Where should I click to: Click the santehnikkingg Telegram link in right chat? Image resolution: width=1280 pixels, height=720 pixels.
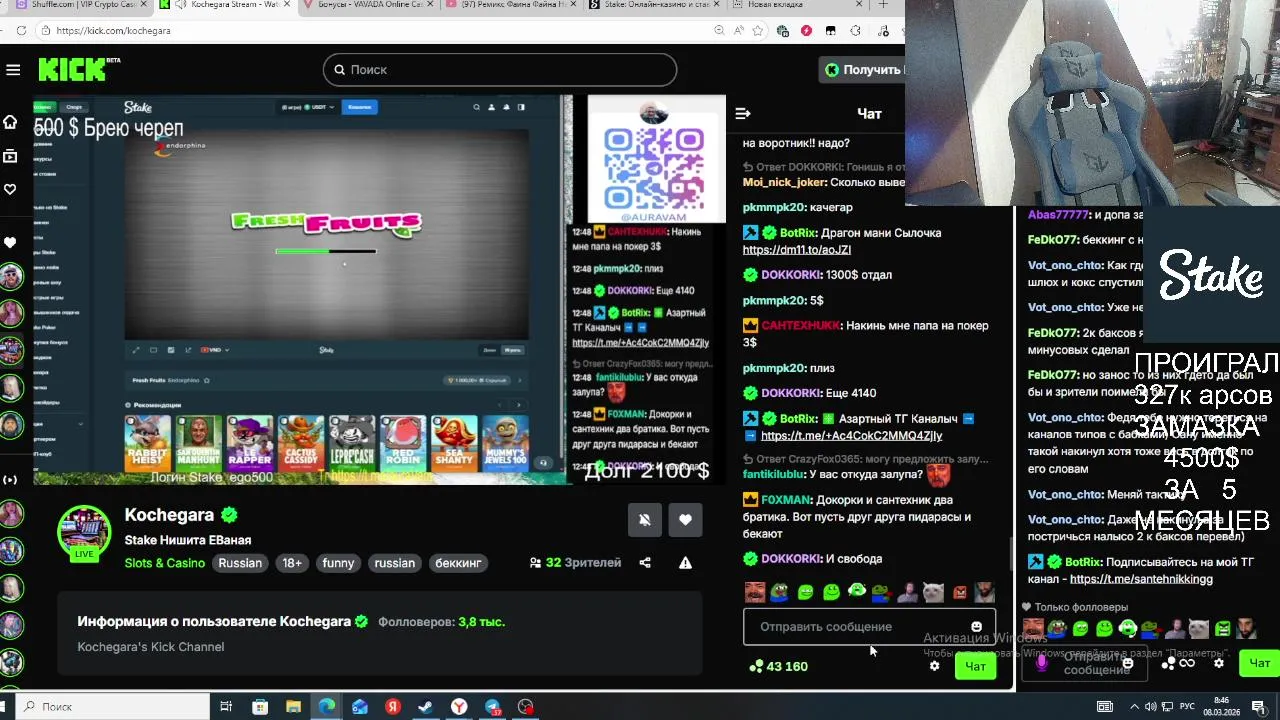point(1141,579)
